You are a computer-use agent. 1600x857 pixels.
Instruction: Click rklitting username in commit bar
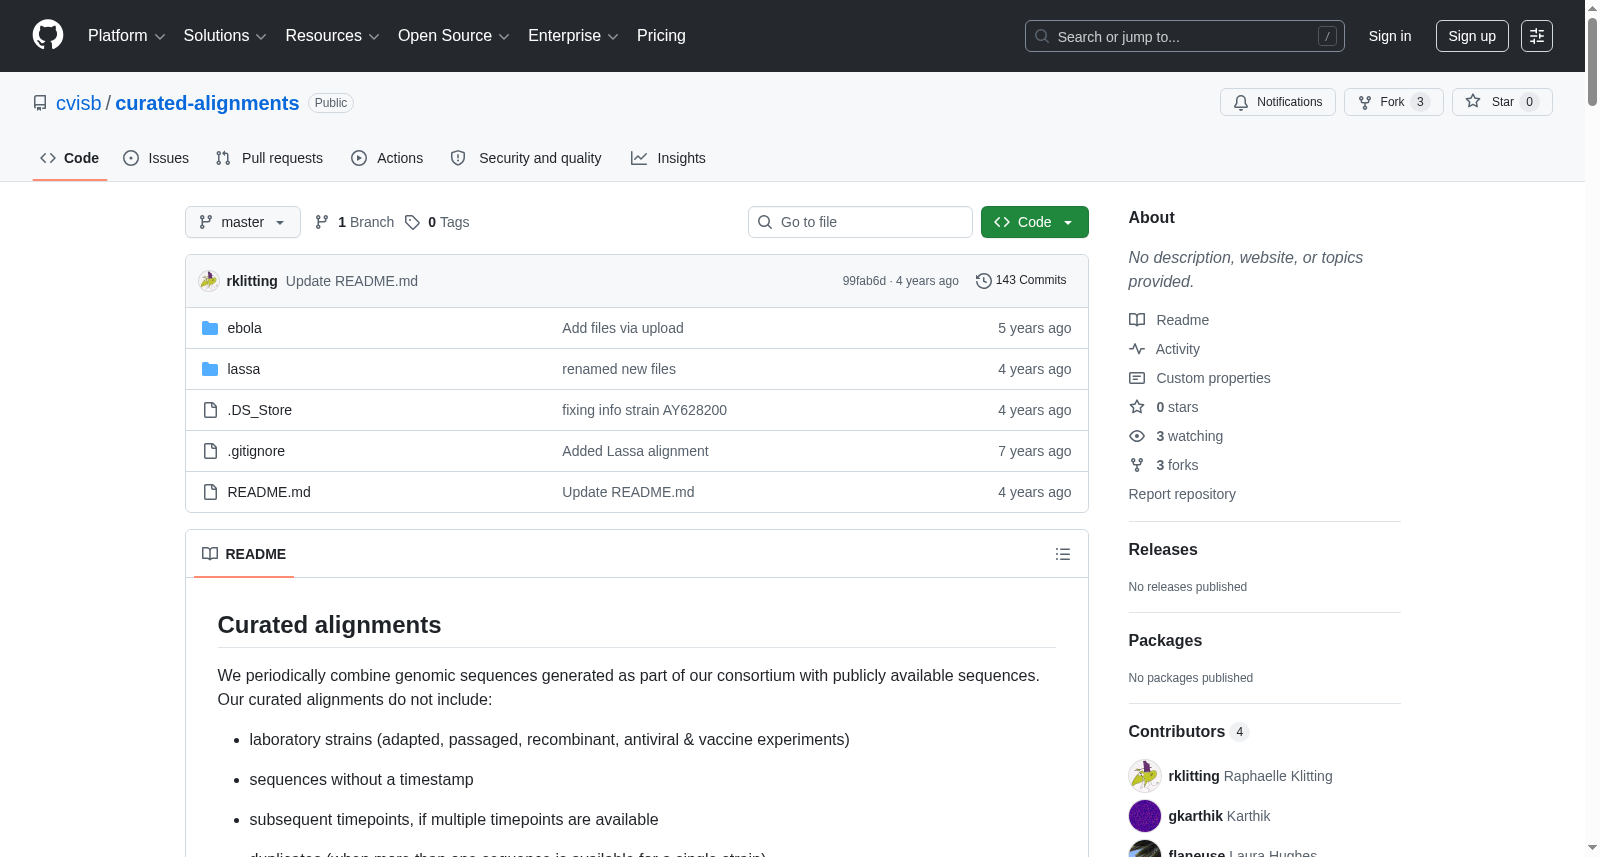[252, 281]
